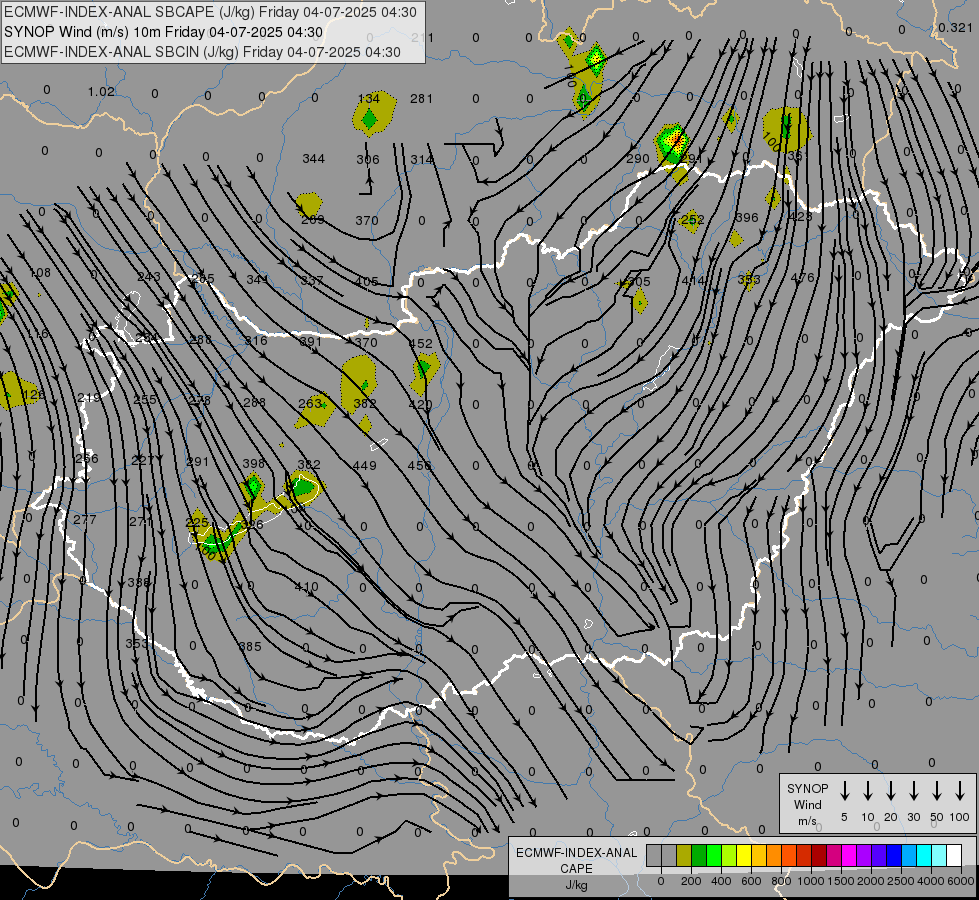The image size is (979, 900).
Task: Pick the deep blue CAPE legend swatch
Action: pos(893,855)
